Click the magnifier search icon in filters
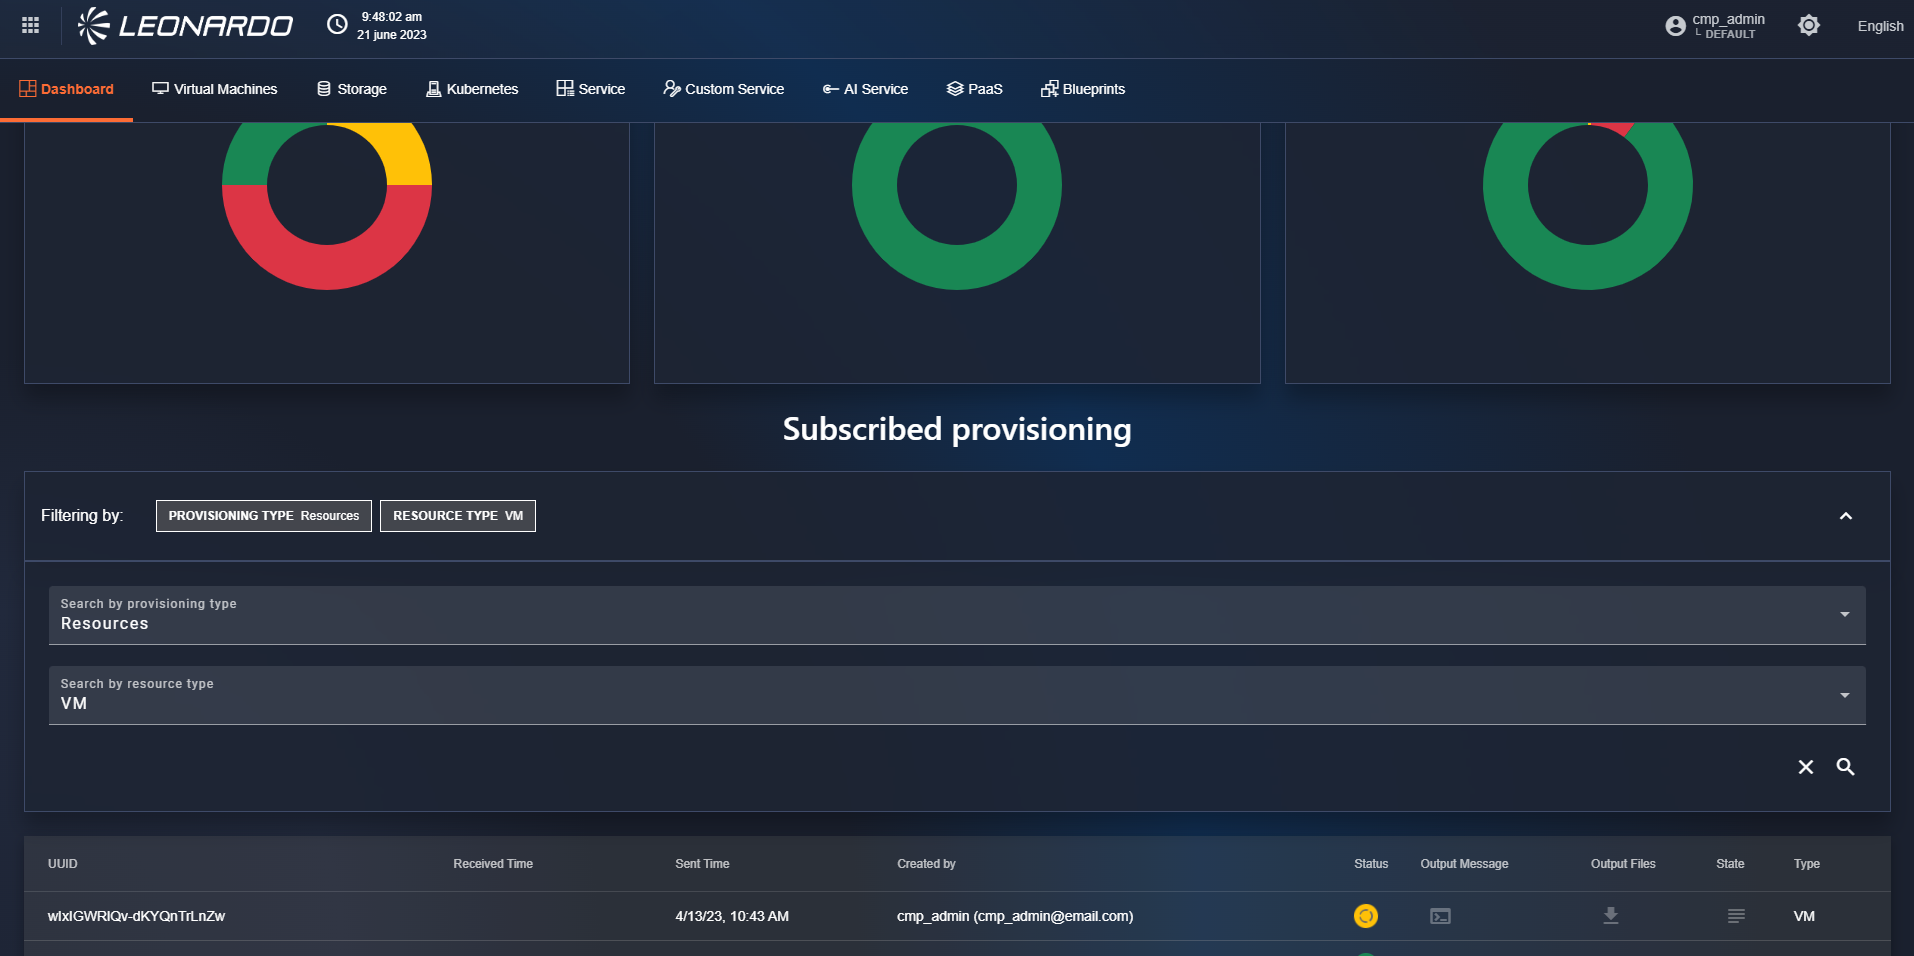This screenshot has width=1914, height=956. tap(1845, 767)
